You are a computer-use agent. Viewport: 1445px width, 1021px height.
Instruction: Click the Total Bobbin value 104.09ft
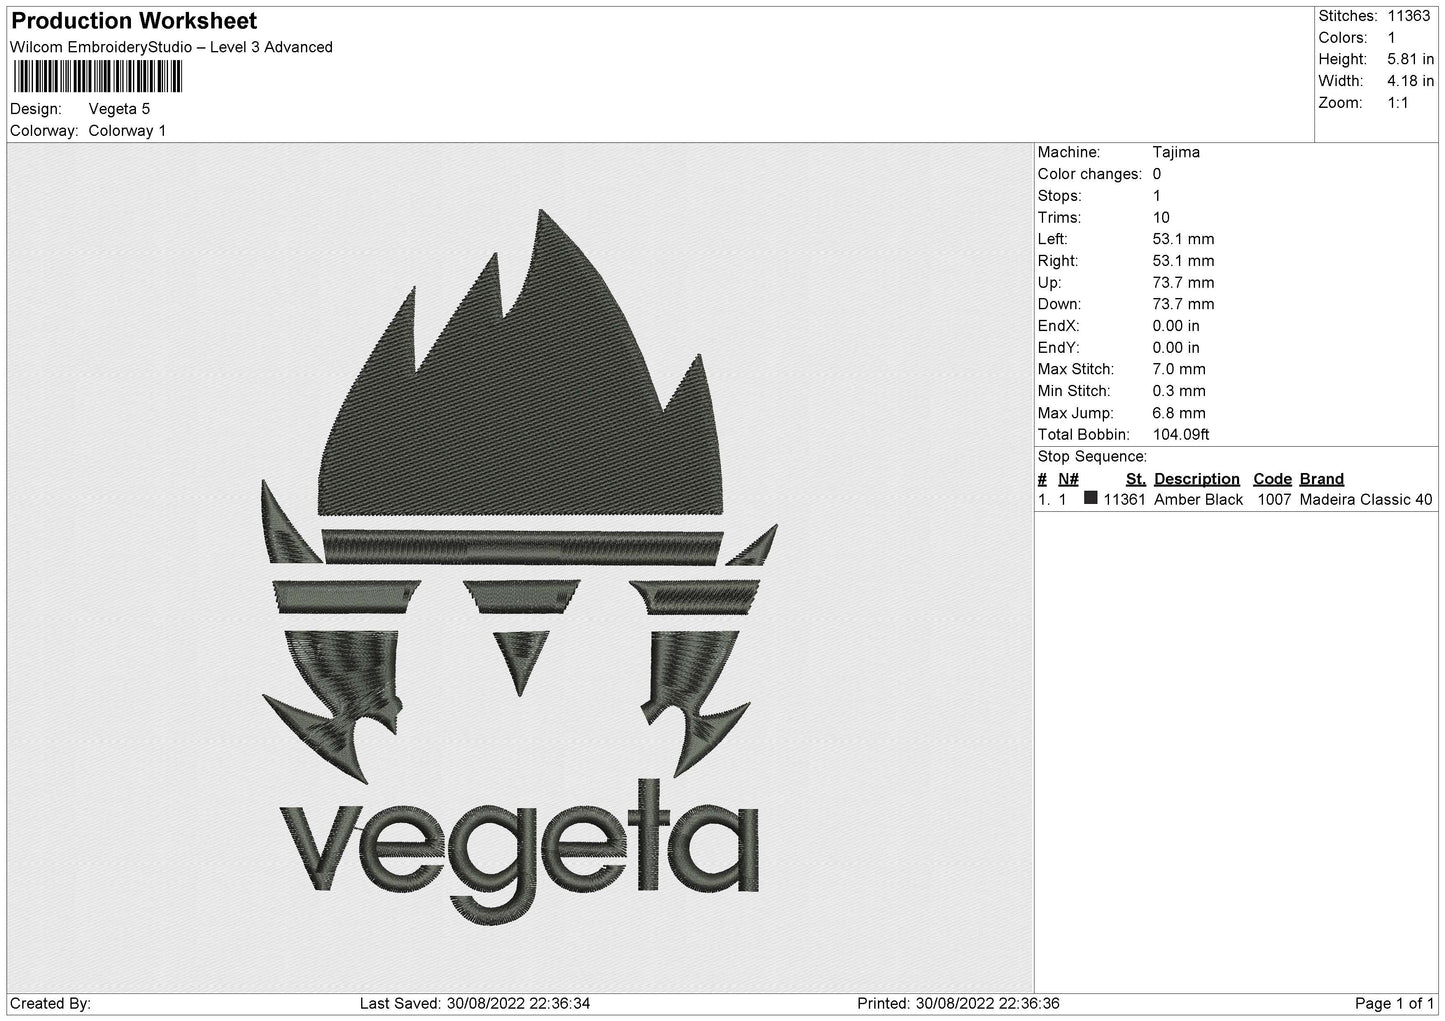point(1181,435)
